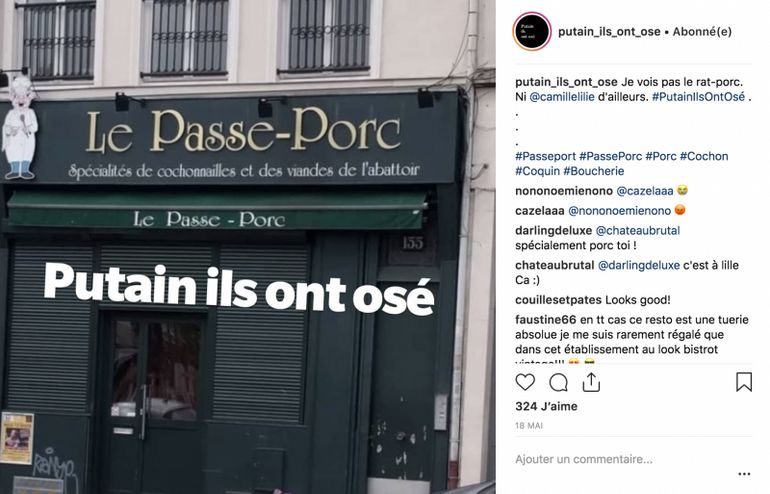The image size is (770, 494).
Task: Open the #PutainIlsOntOsé hashtag
Action: point(698,97)
